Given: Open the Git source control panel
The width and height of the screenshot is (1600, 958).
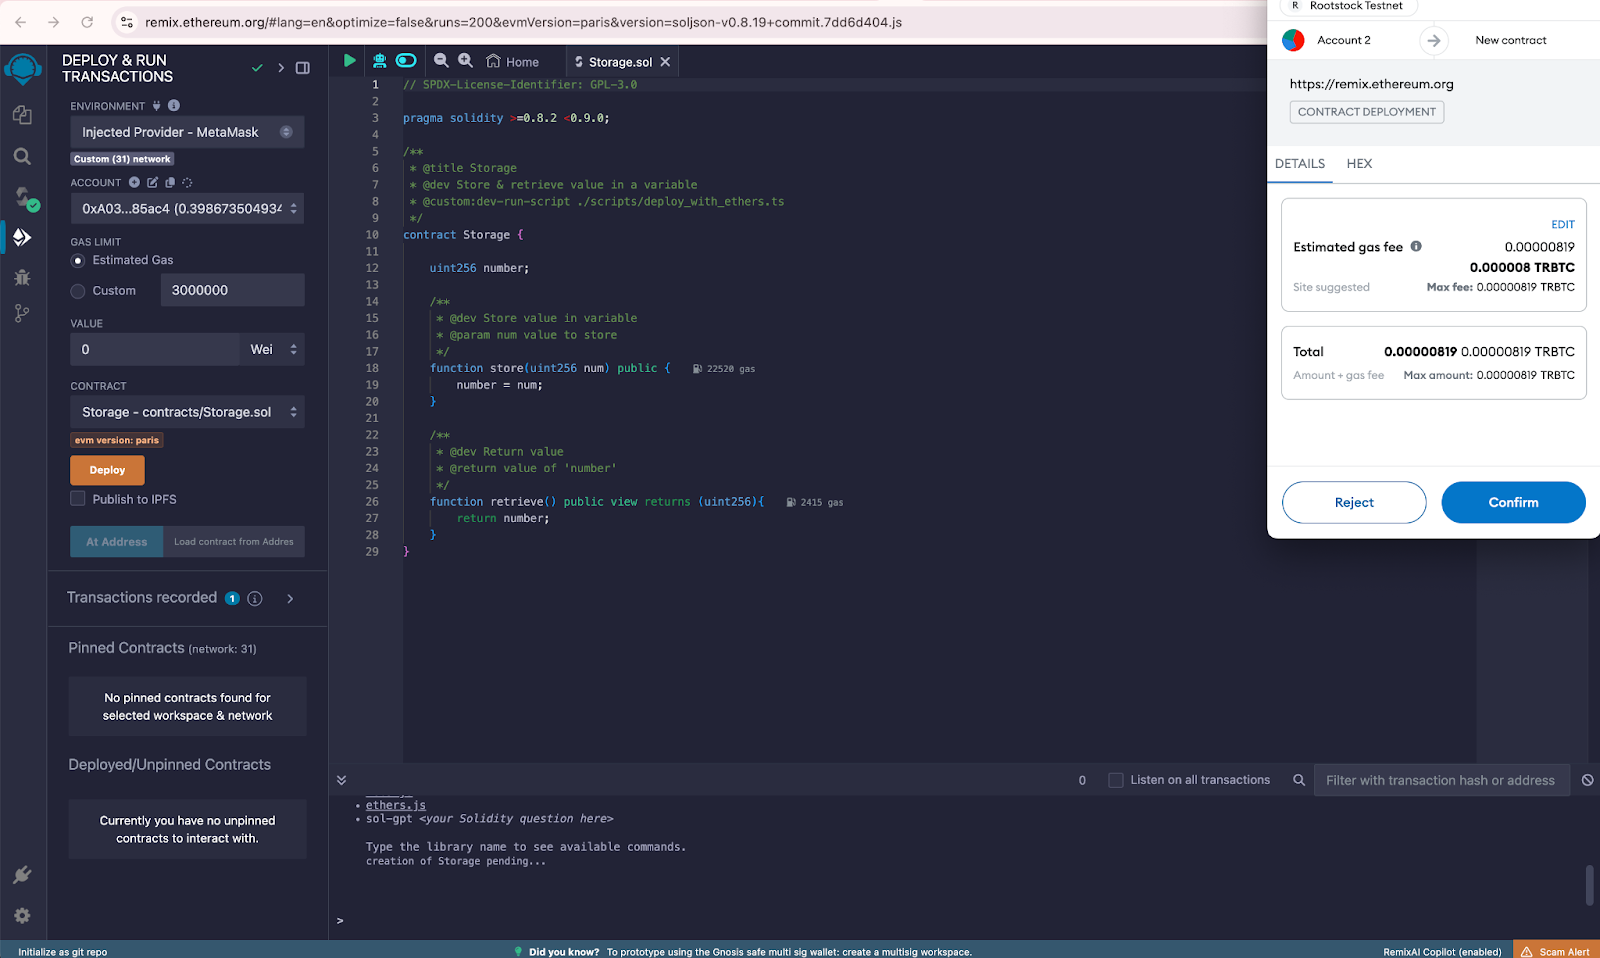Looking at the screenshot, I should point(22,313).
